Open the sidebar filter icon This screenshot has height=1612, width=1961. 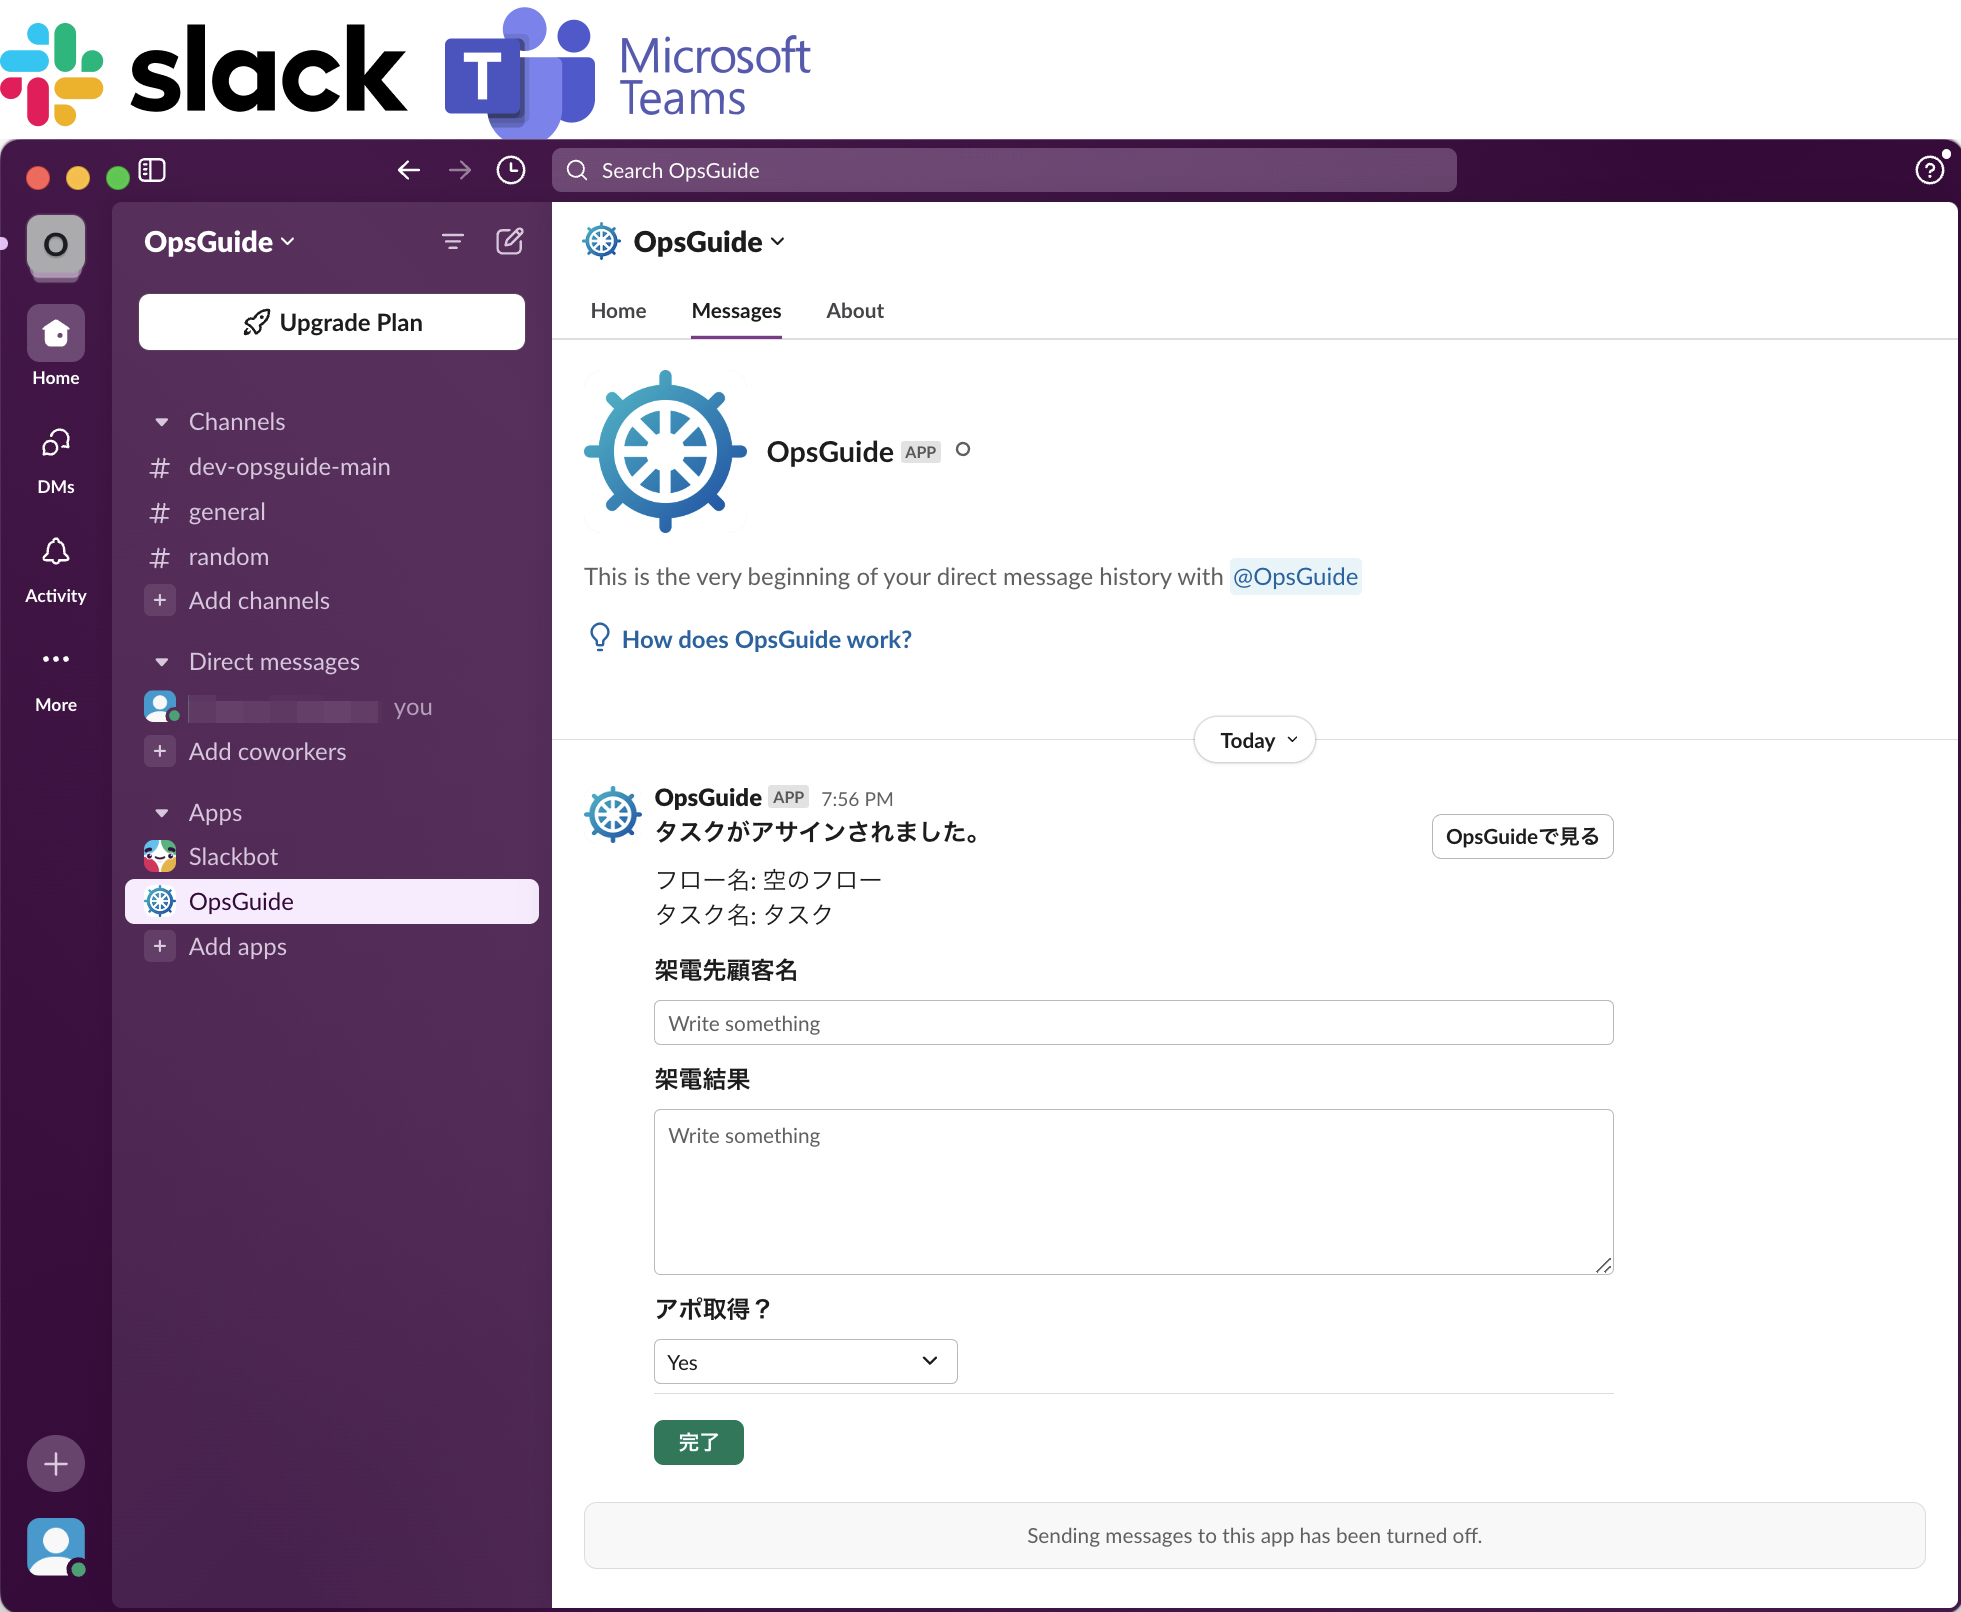coord(453,241)
